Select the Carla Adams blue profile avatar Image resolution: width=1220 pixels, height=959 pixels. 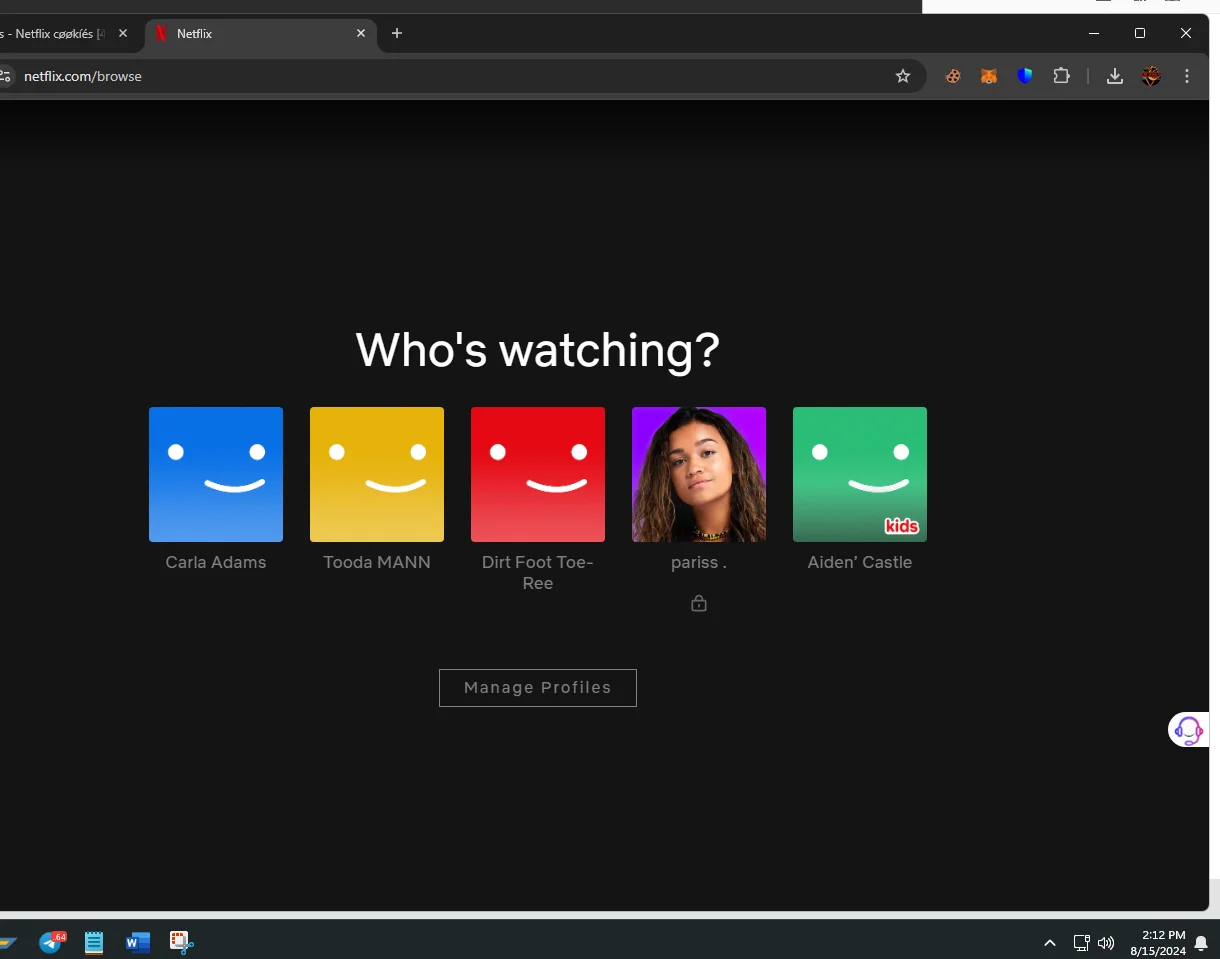tap(216, 474)
